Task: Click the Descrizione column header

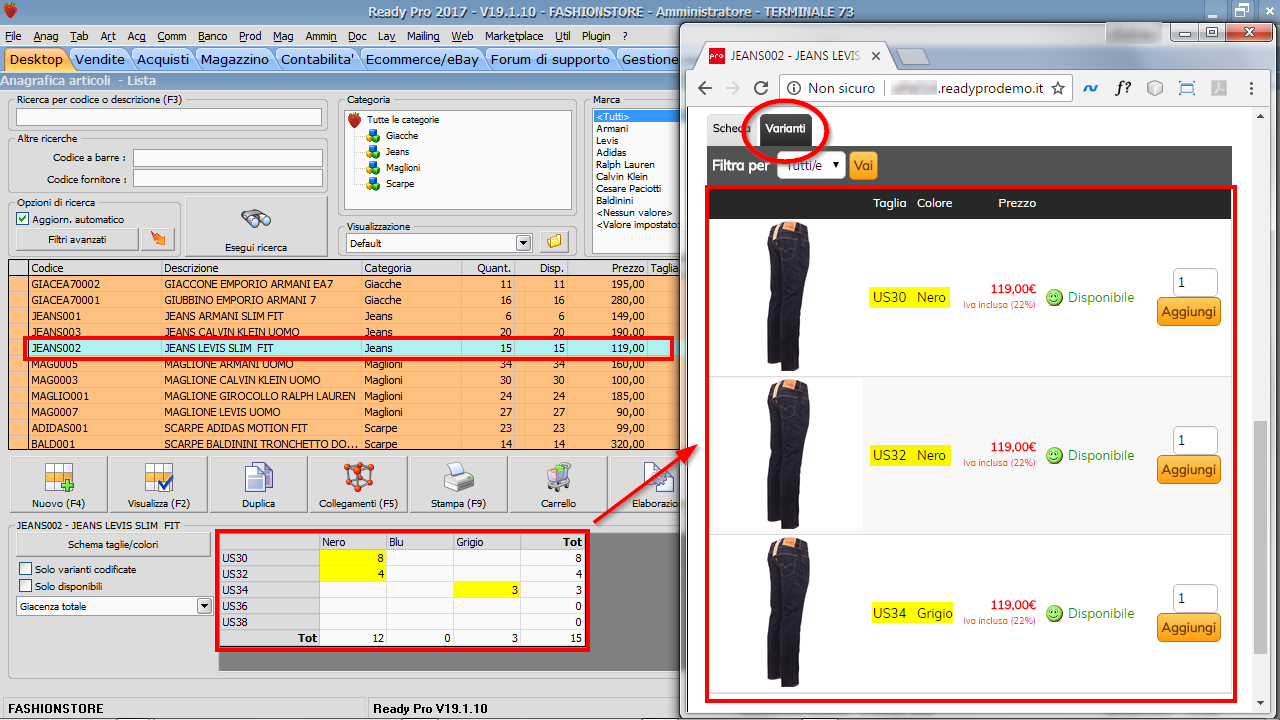Action: click(x=262, y=268)
